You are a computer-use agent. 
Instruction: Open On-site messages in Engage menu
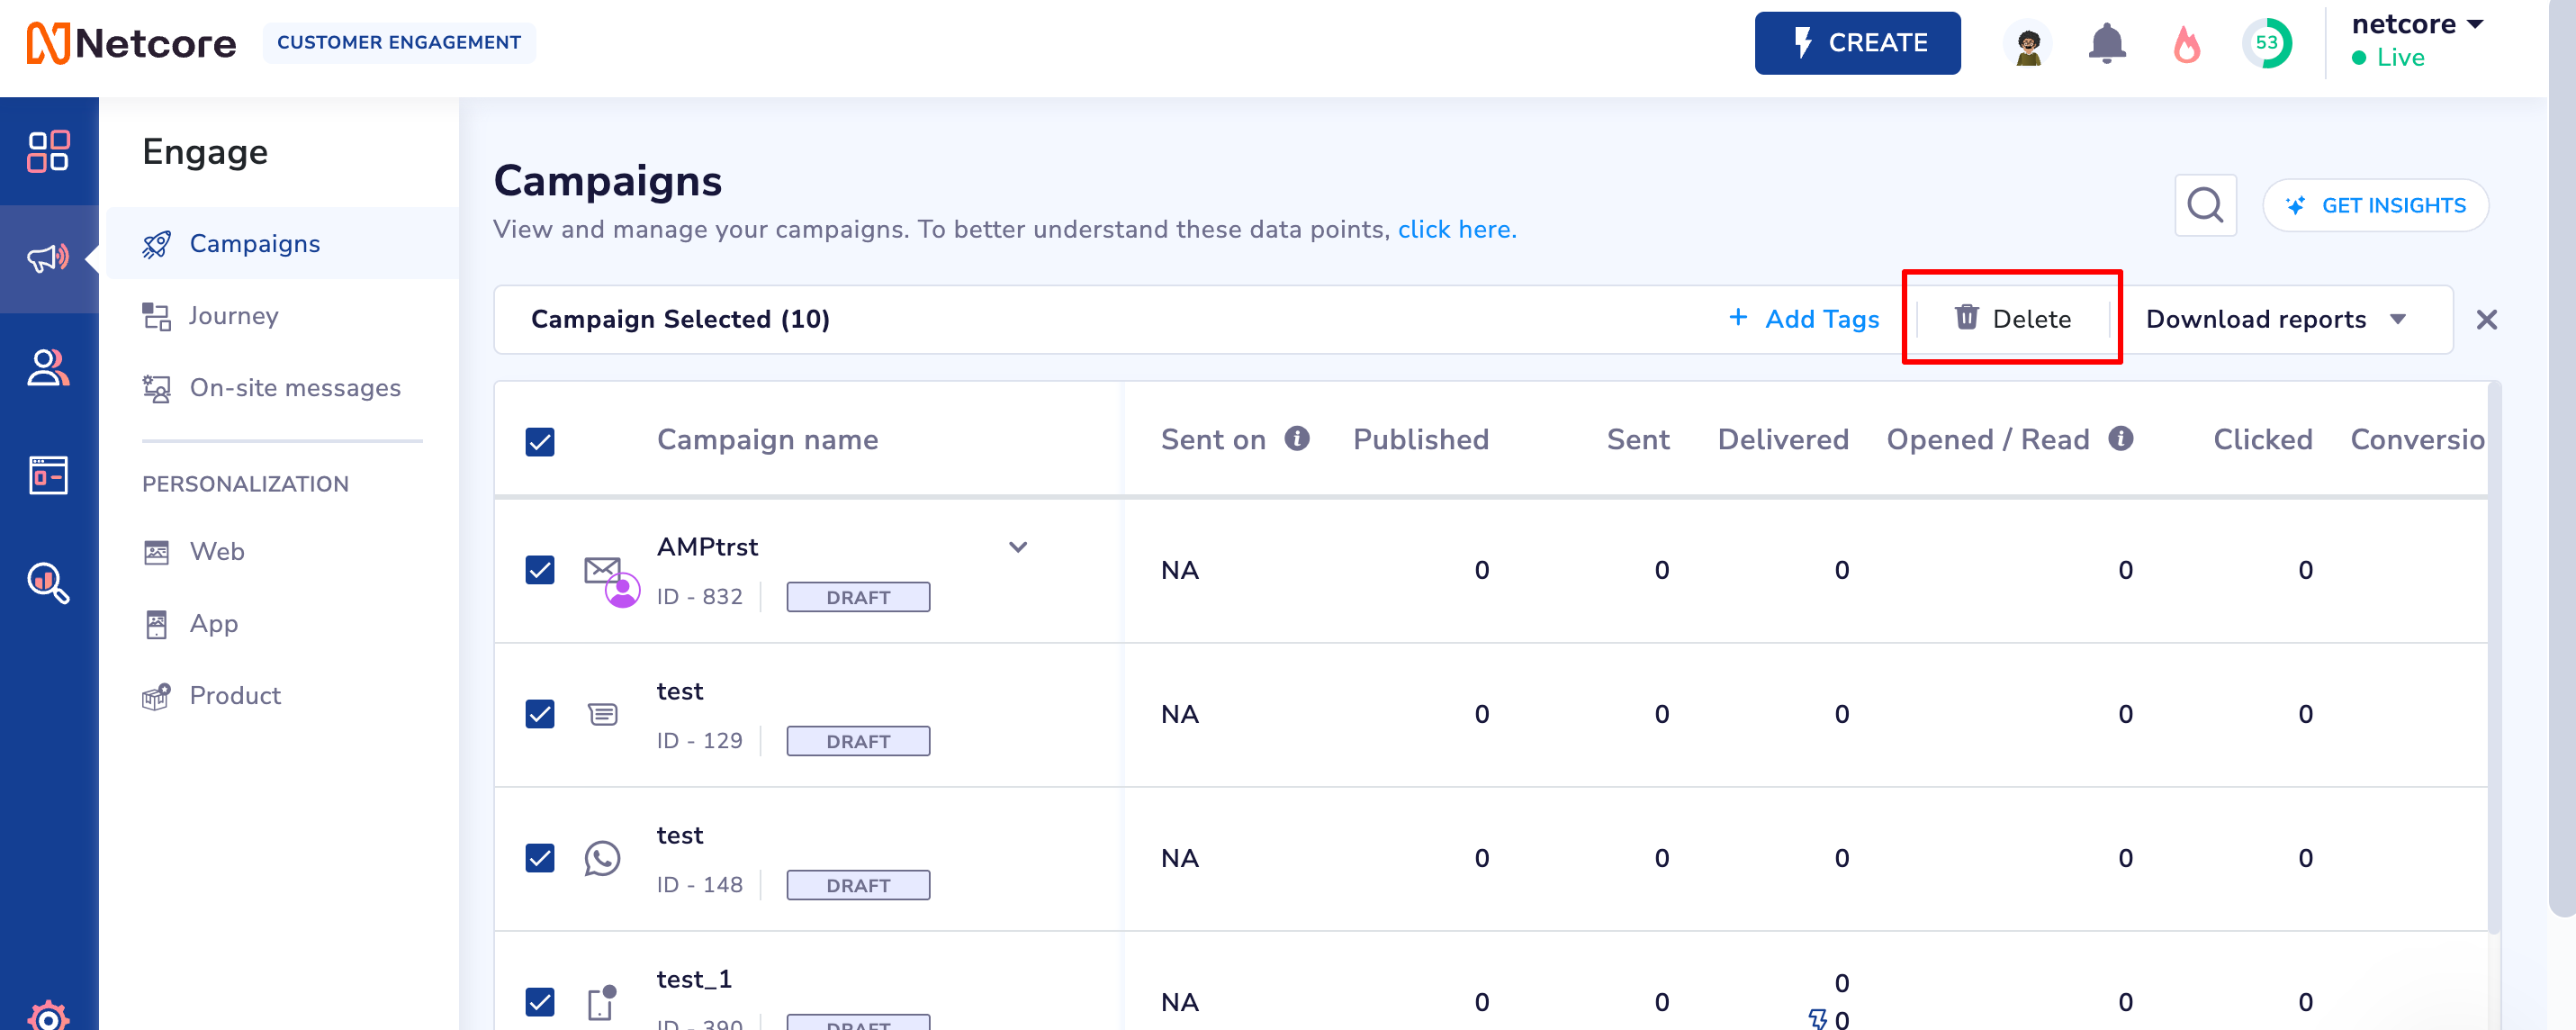294,388
